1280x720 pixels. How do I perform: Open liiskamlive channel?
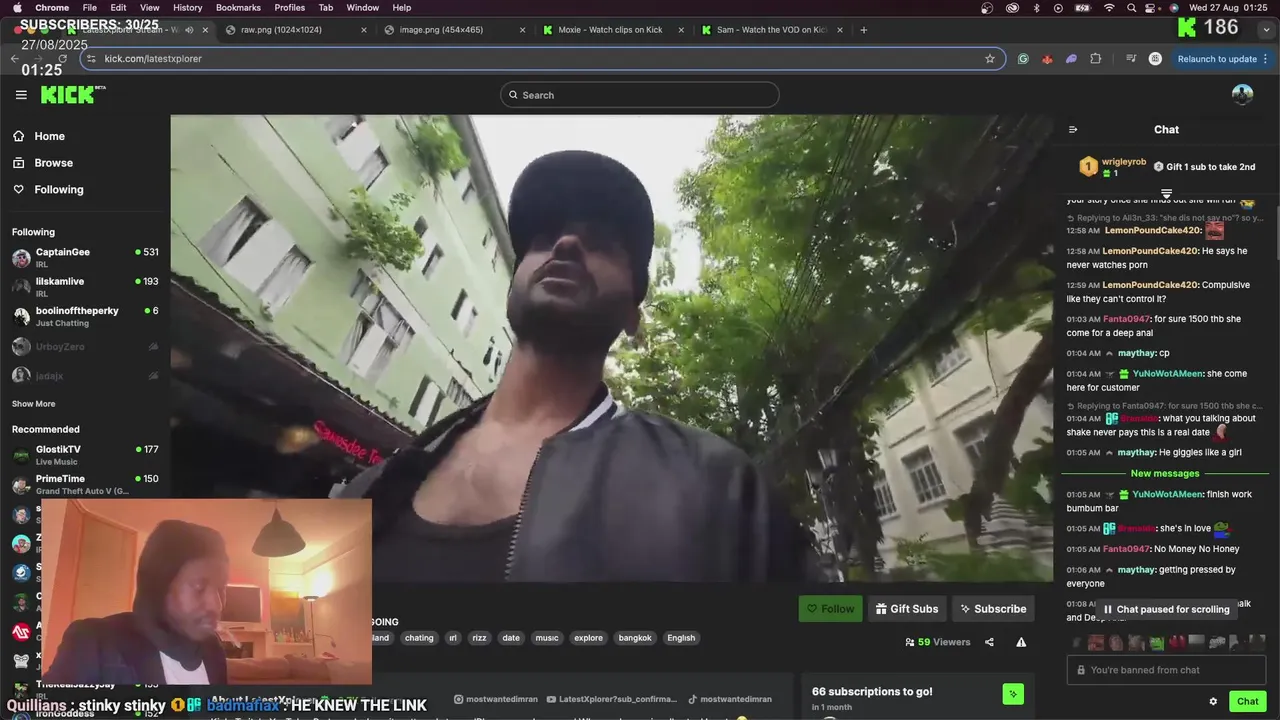tap(85, 287)
